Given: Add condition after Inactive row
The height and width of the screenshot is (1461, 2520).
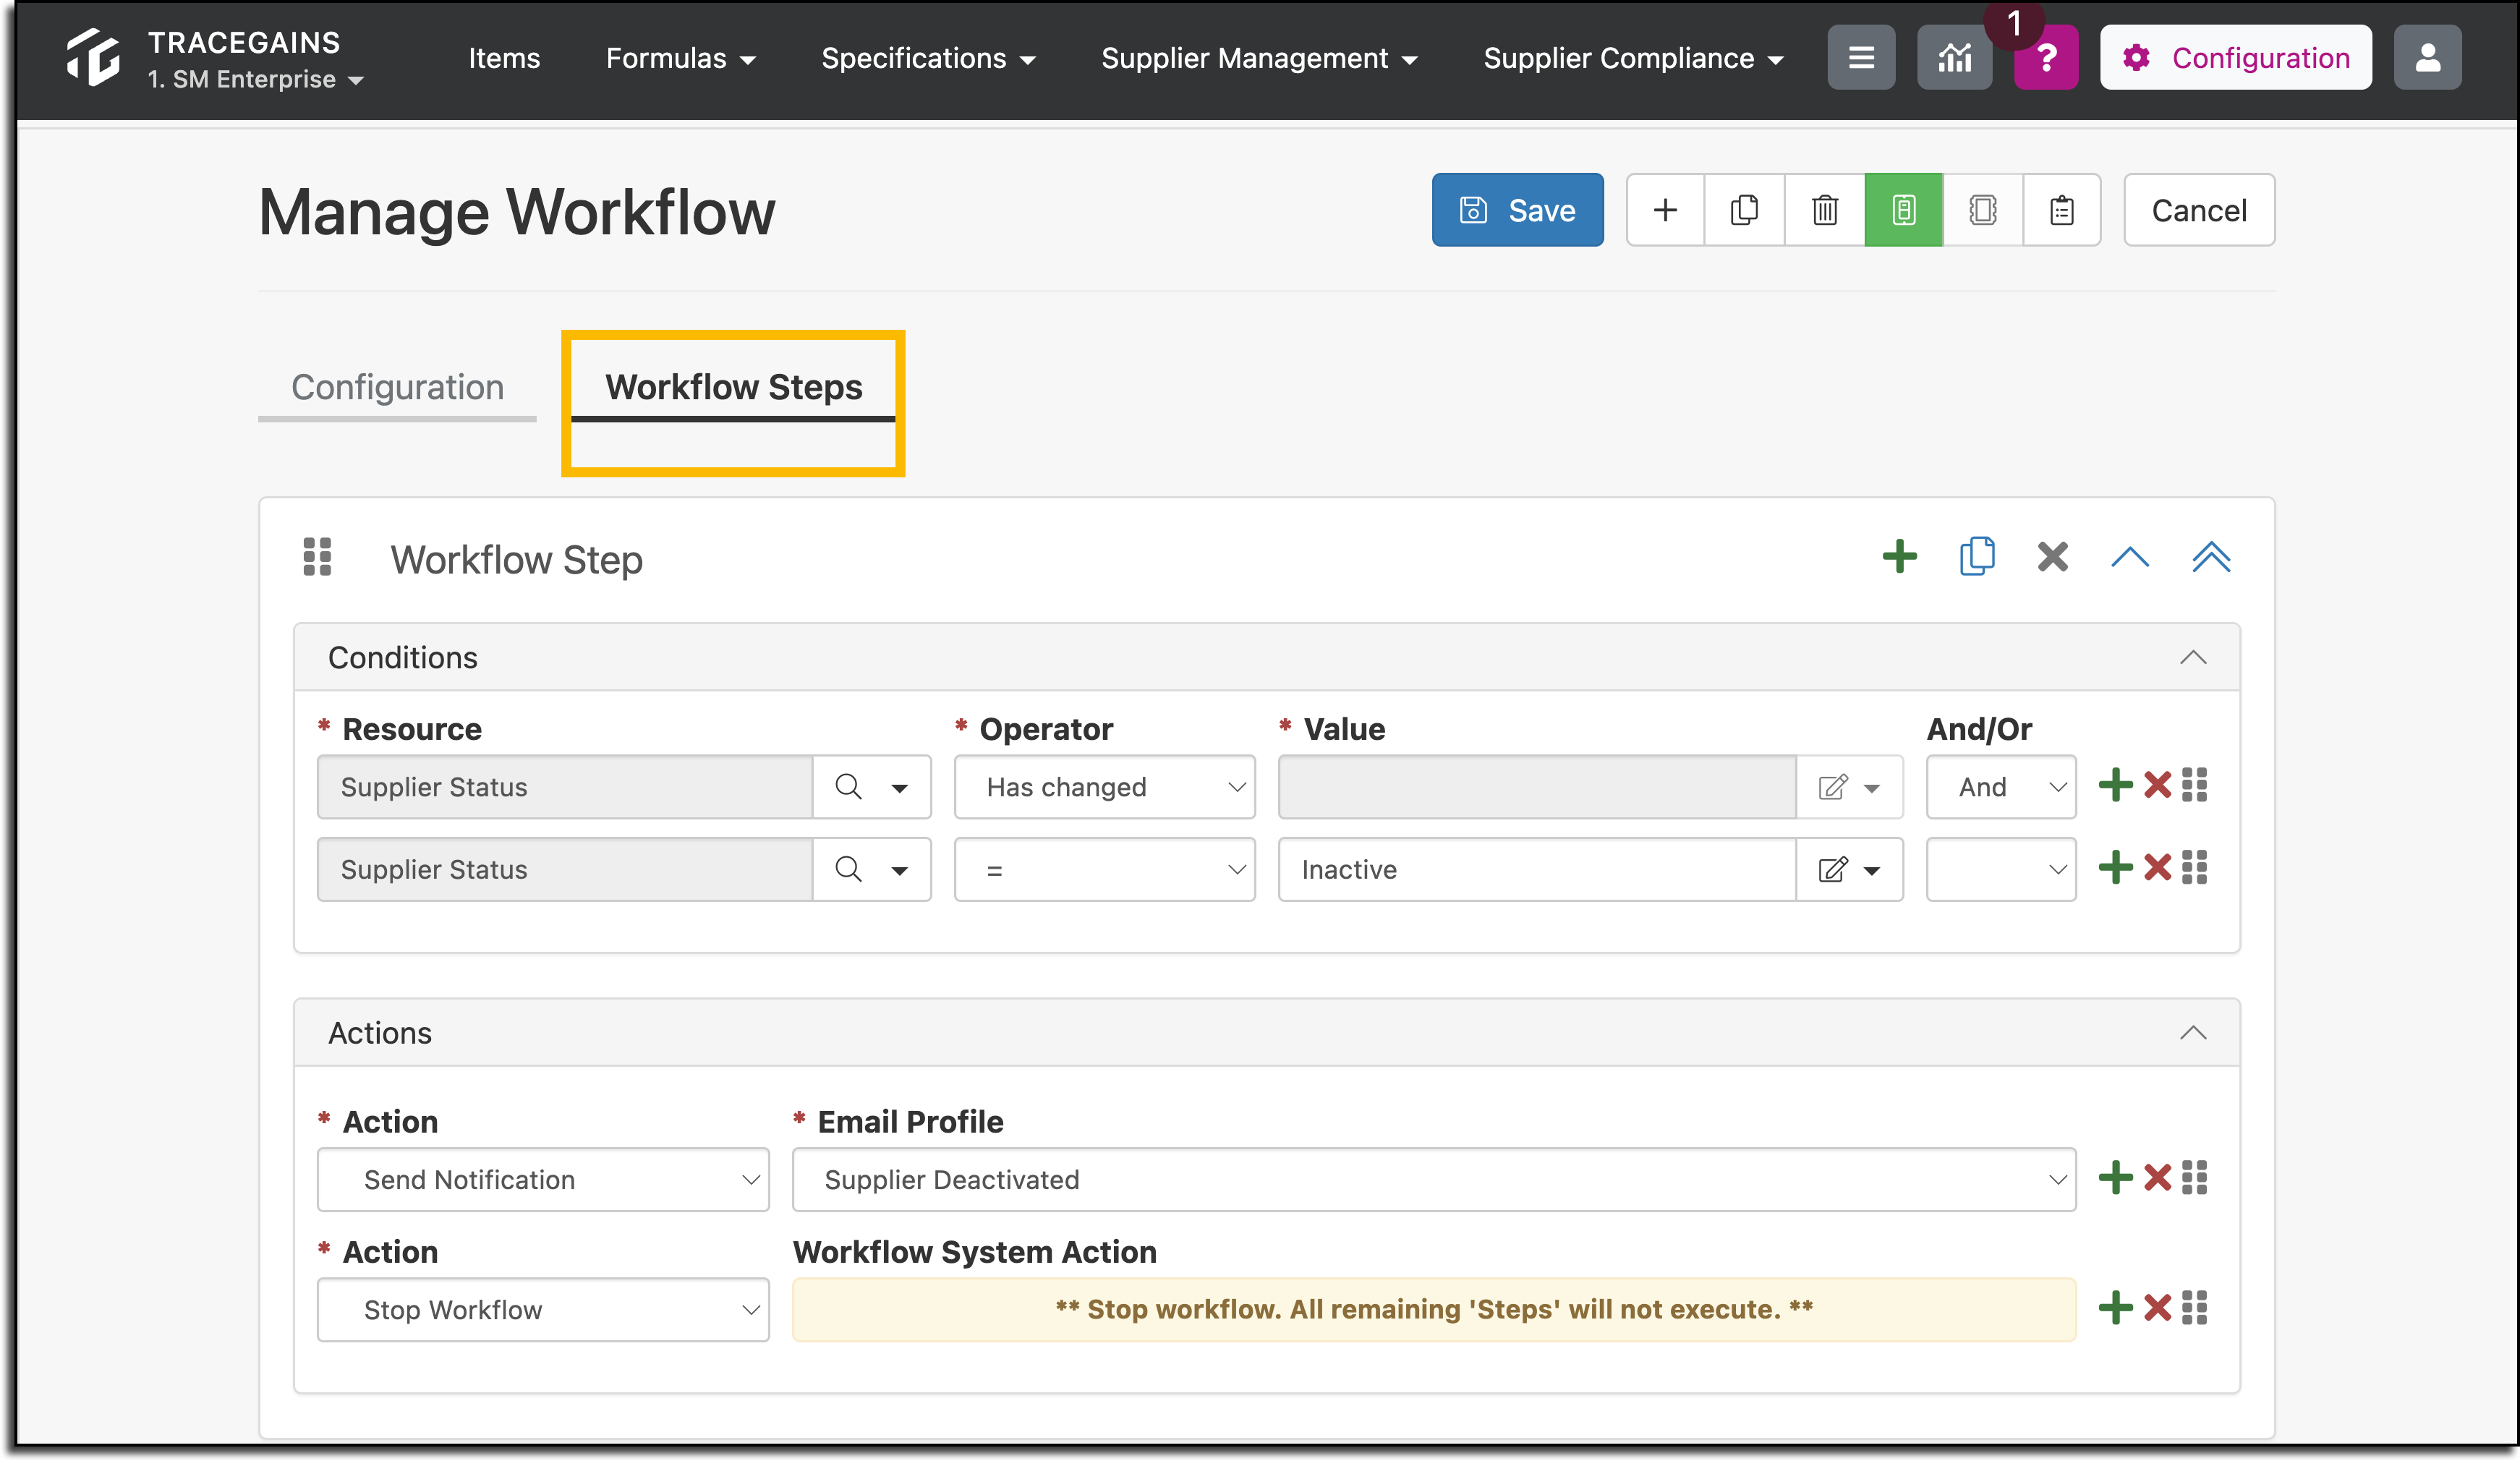Looking at the screenshot, I should point(2115,867).
